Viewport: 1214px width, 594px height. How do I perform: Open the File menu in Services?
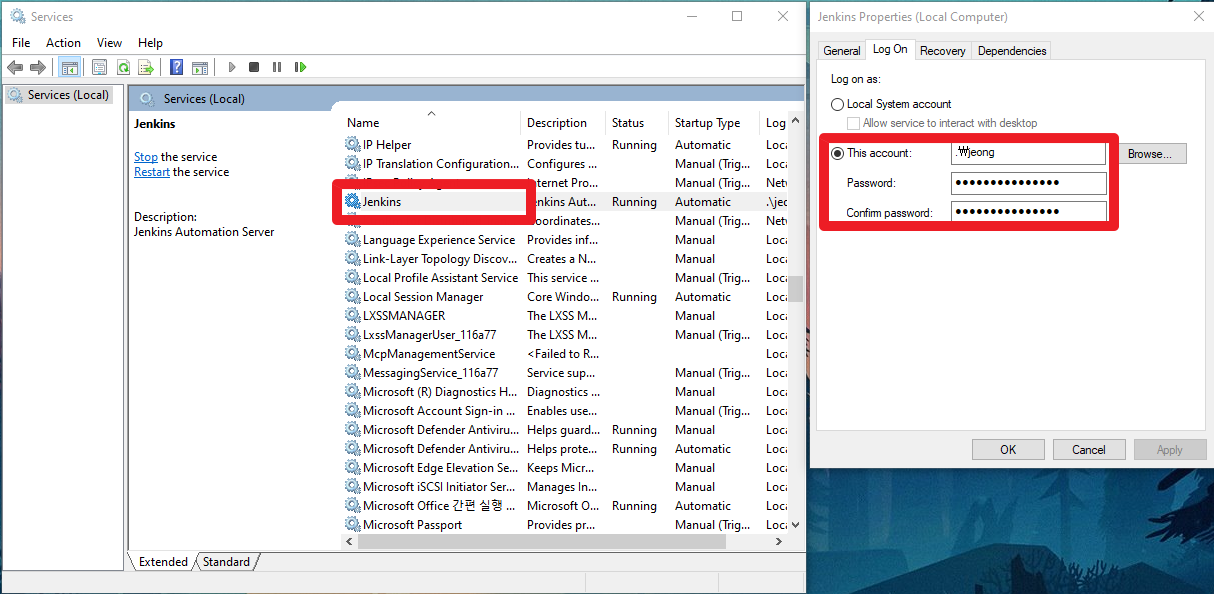21,43
